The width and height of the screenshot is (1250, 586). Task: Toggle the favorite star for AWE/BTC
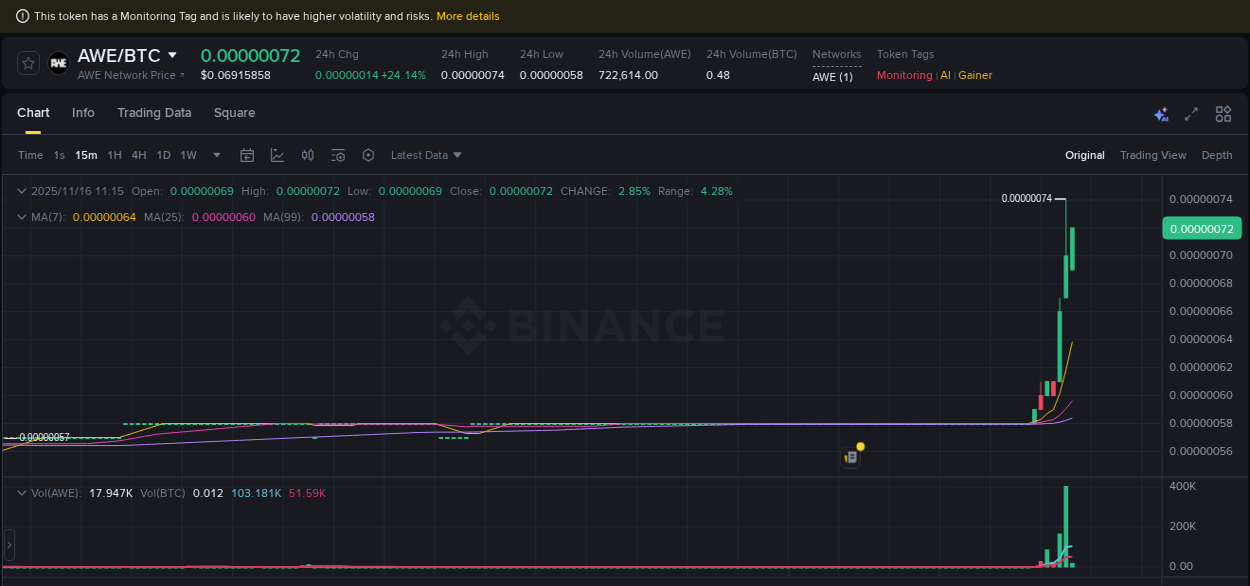click(27, 62)
